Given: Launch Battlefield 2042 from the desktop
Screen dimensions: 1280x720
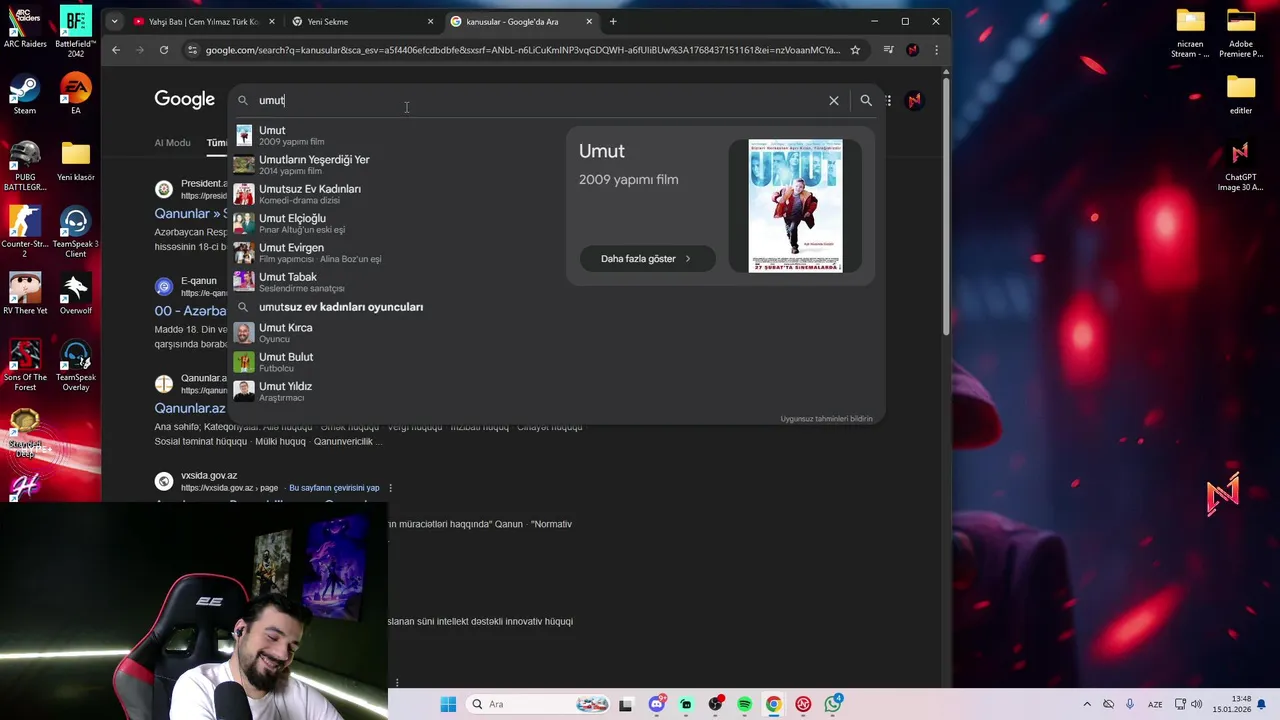Looking at the screenshot, I should pos(75,32).
